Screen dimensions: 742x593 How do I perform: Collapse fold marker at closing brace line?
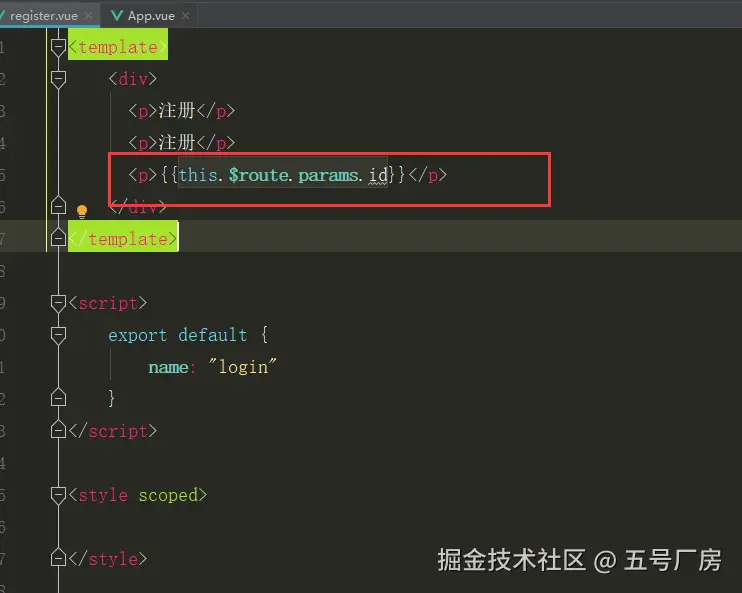coord(58,398)
